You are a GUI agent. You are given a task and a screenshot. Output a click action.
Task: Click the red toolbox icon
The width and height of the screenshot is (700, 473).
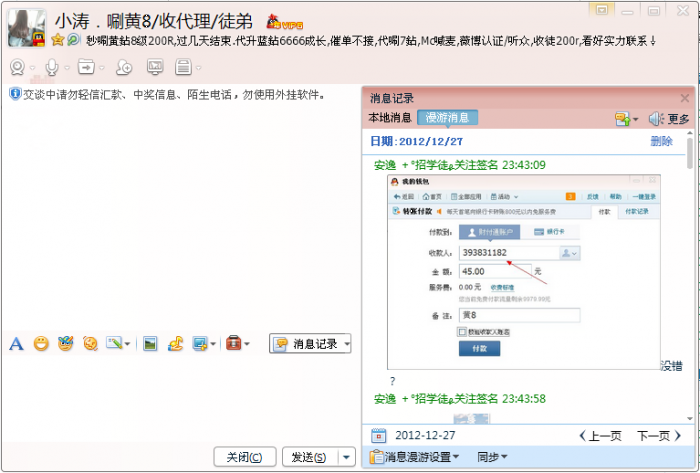point(233,343)
